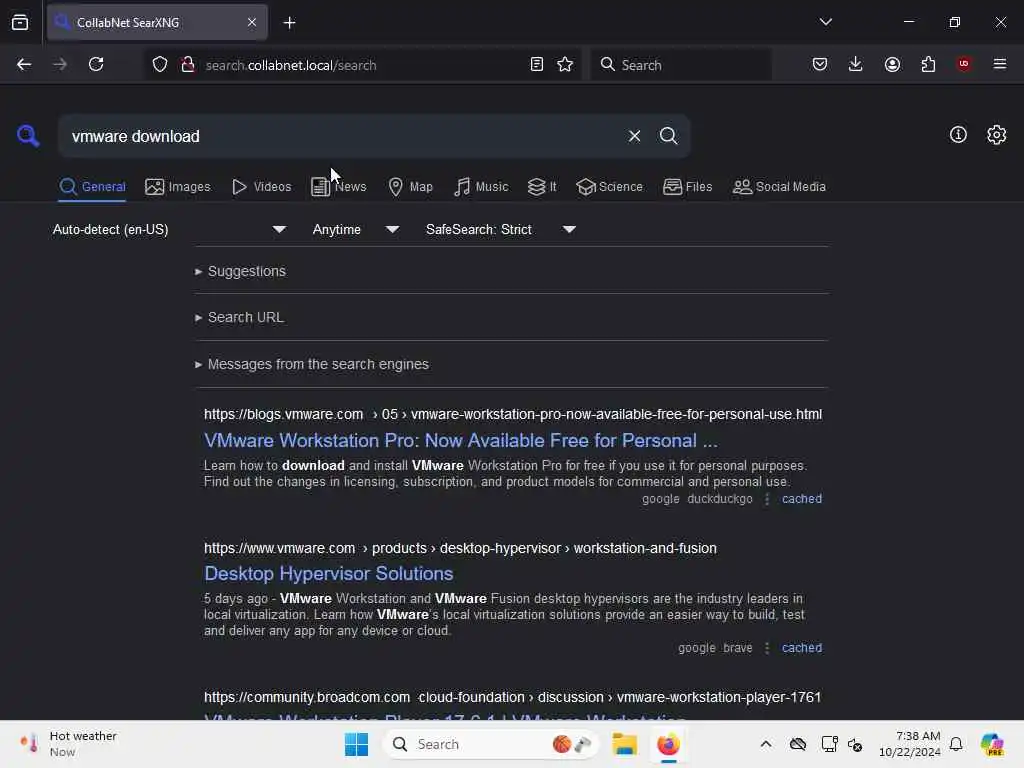Expand the Suggestions section
Image resolution: width=1024 pixels, height=768 pixels.
[240, 271]
